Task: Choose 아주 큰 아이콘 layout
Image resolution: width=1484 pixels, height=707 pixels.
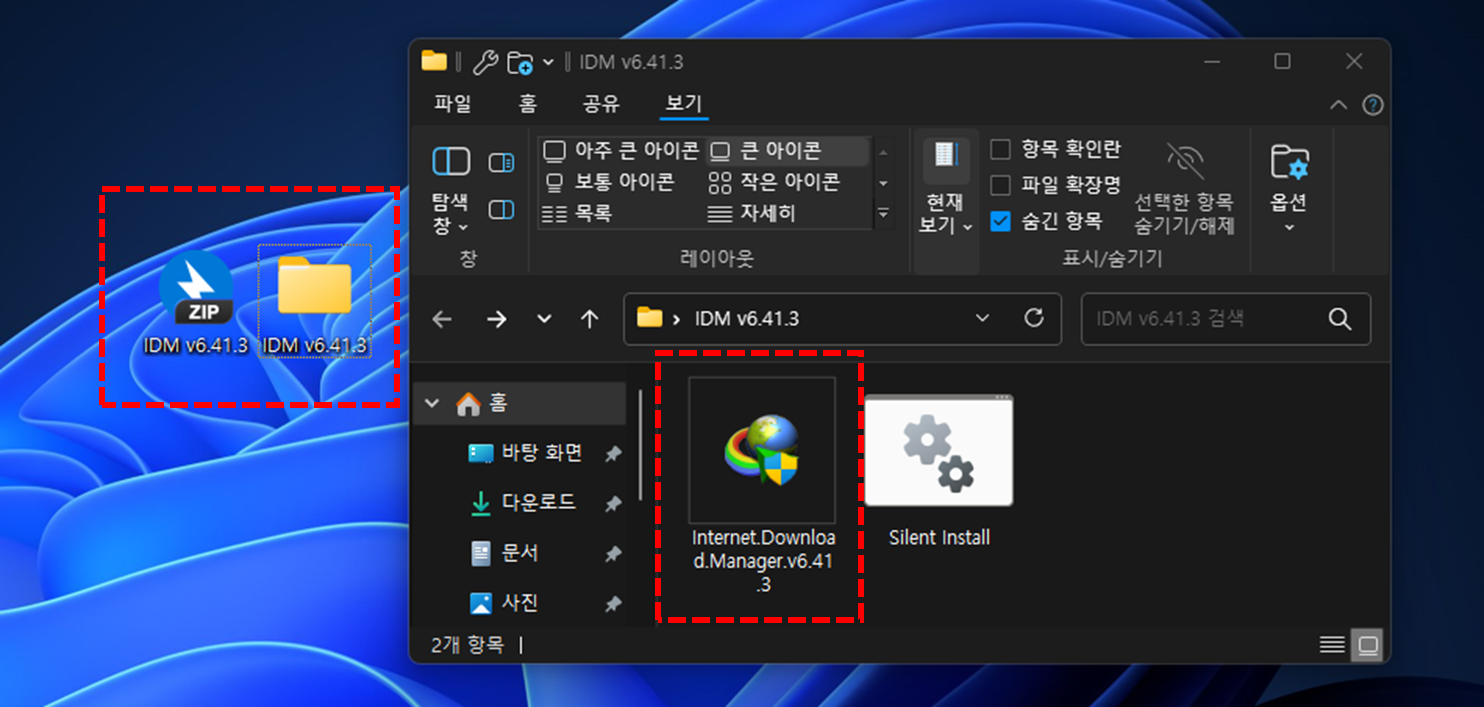Action: (x=621, y=151)
